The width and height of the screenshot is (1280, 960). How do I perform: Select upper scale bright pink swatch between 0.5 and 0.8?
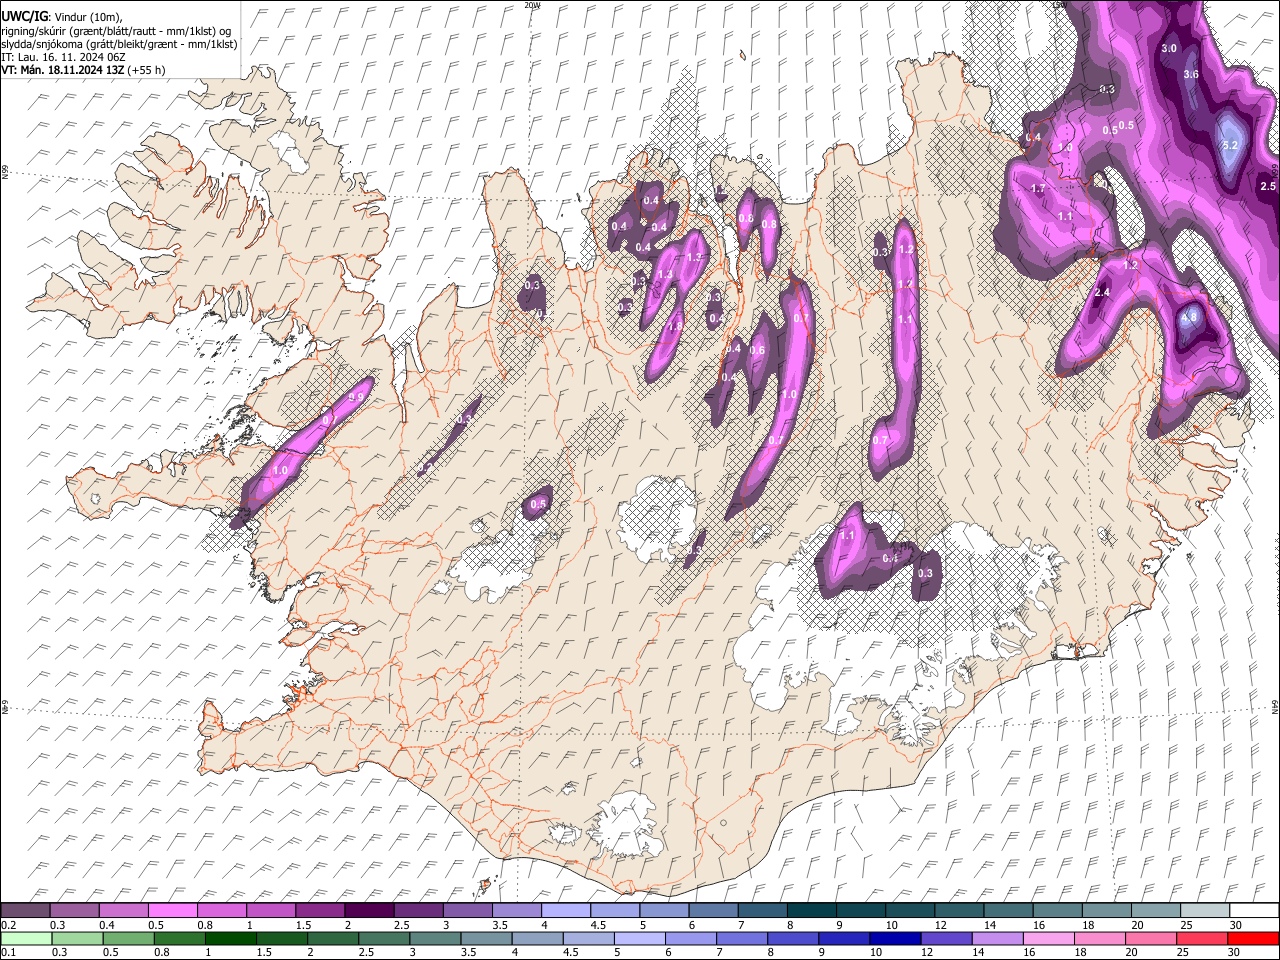pos(173,911)
